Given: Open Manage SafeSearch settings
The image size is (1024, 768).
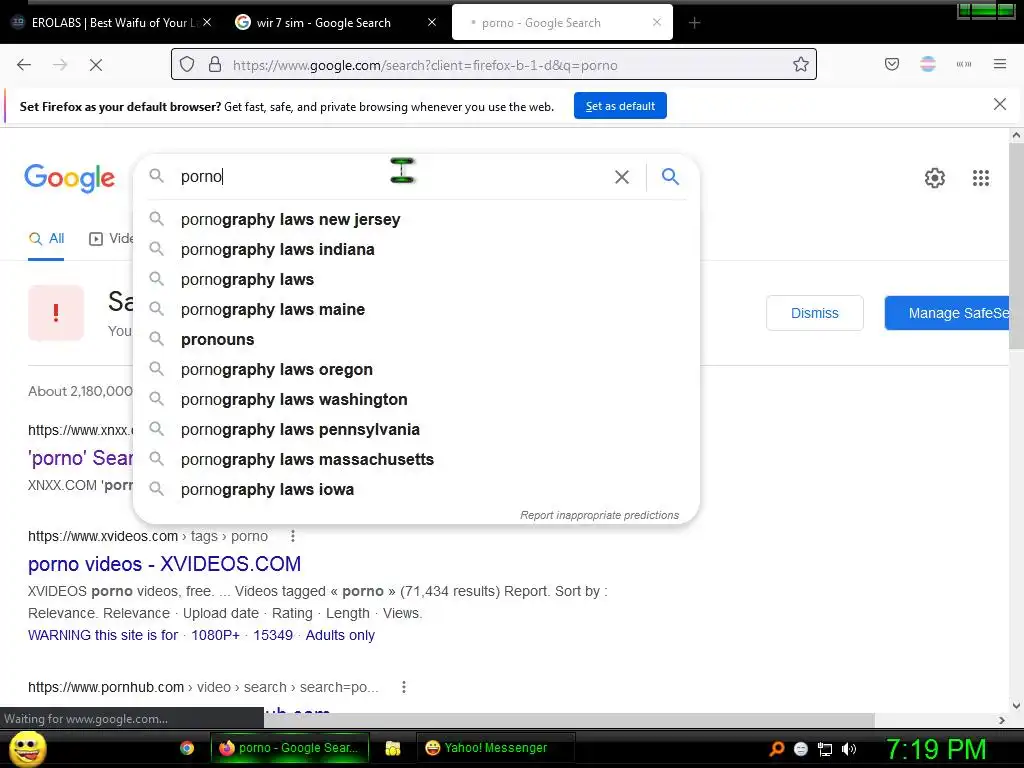Looking at the screenshot, I should click(947, 313).
